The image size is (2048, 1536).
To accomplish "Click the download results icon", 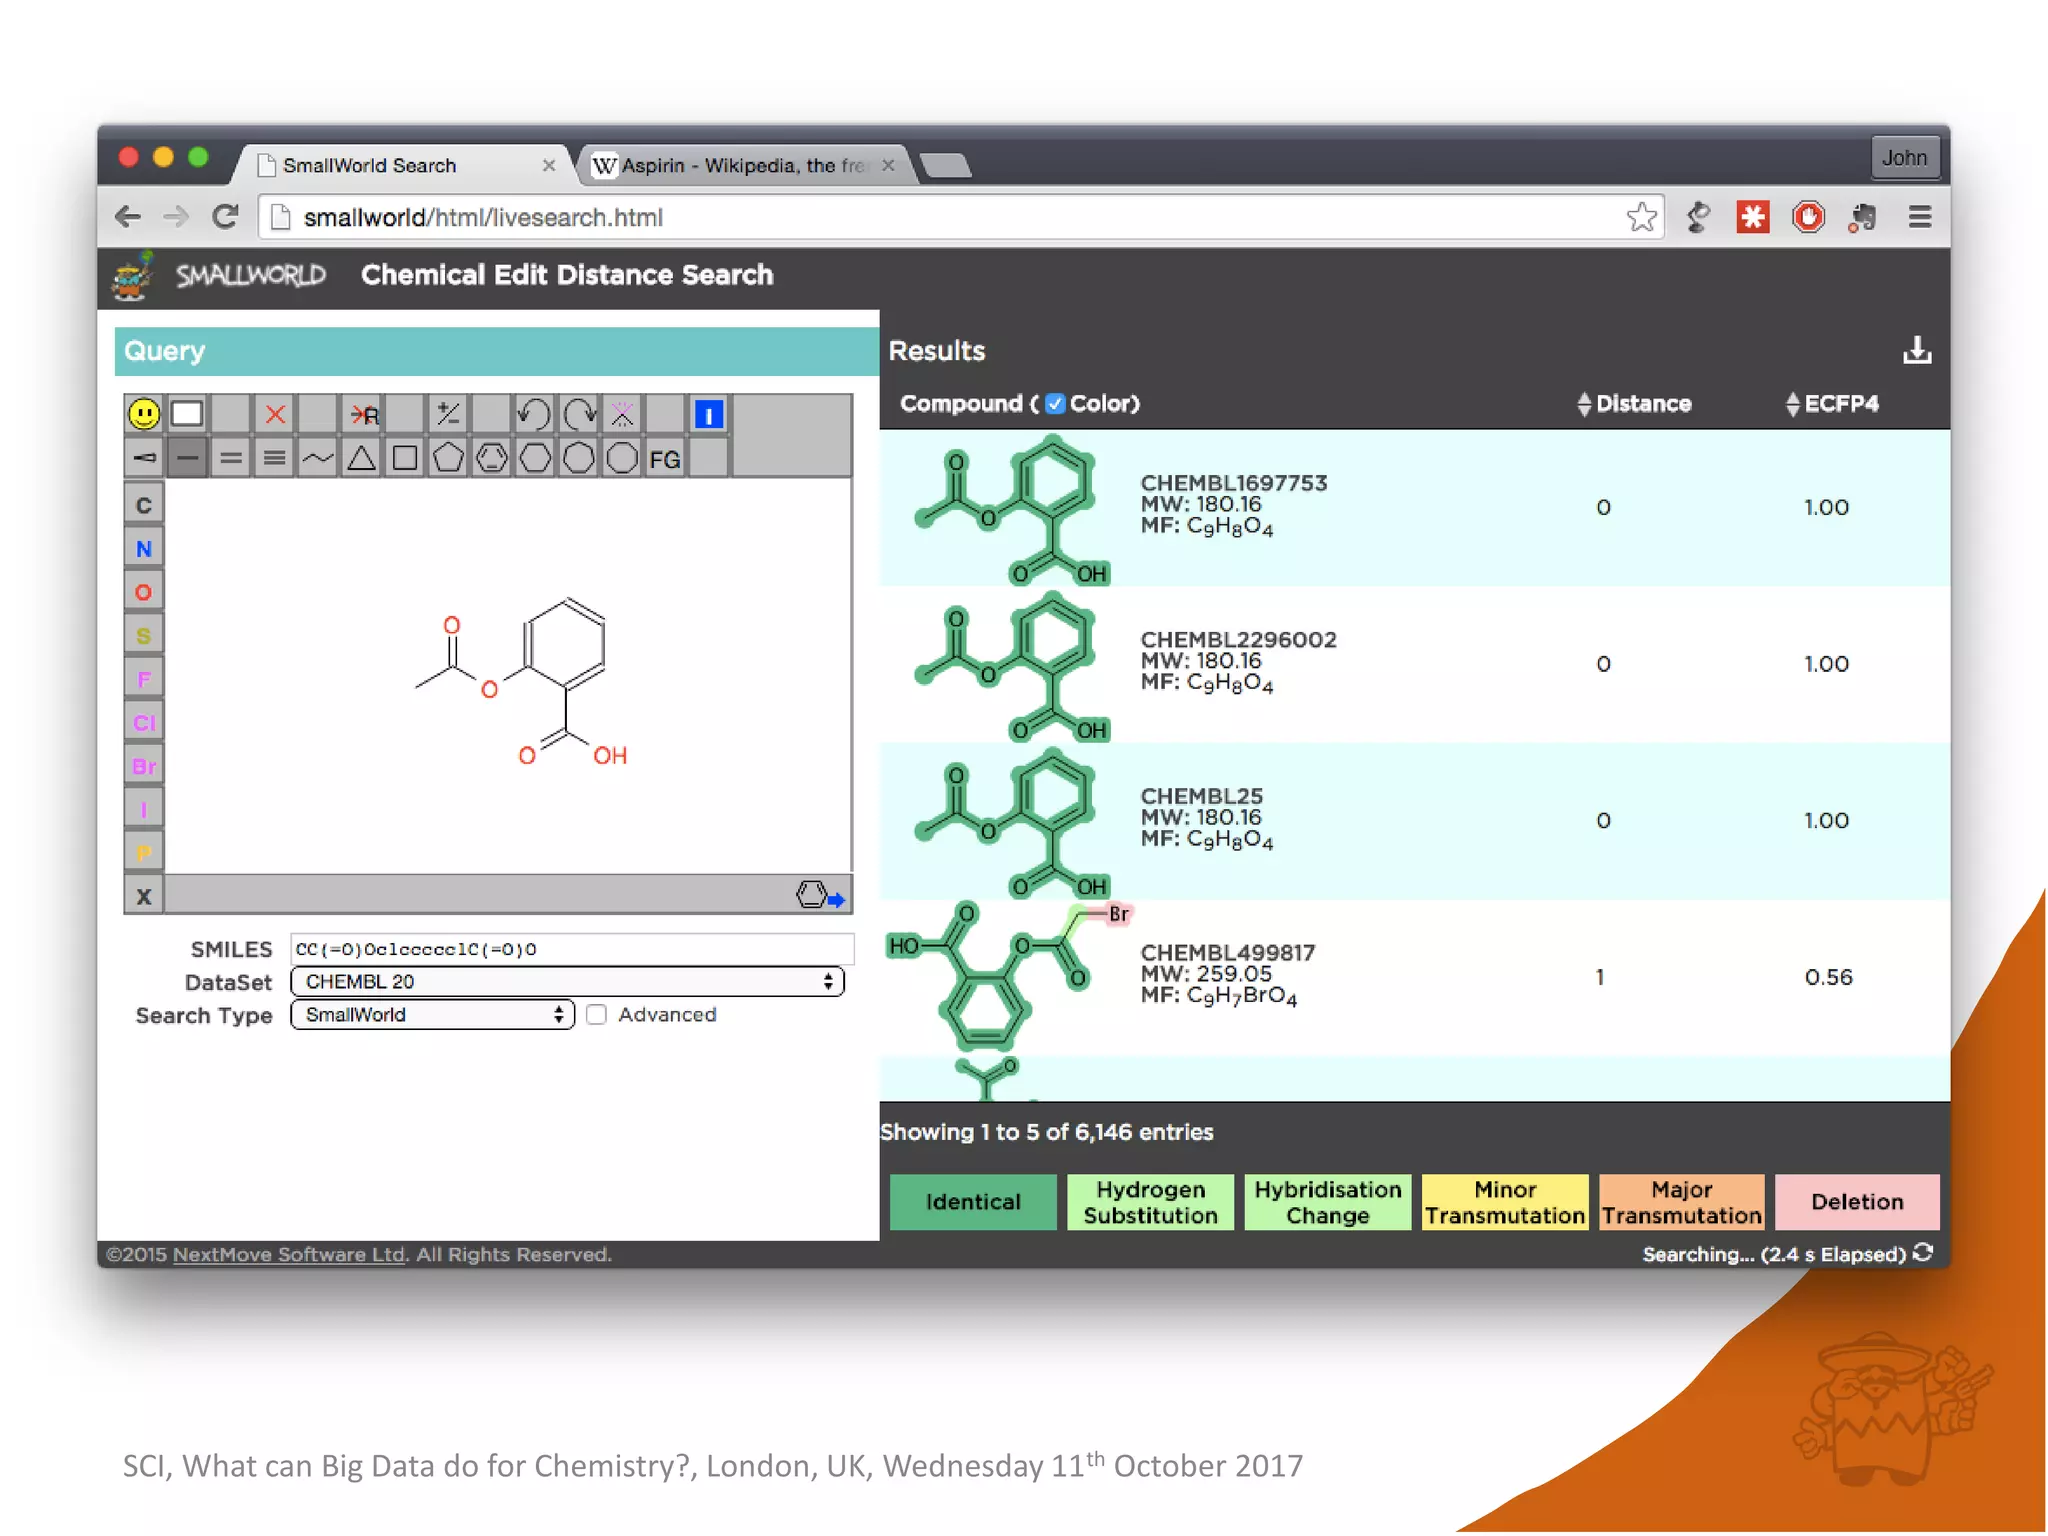I will [1916, 350].
